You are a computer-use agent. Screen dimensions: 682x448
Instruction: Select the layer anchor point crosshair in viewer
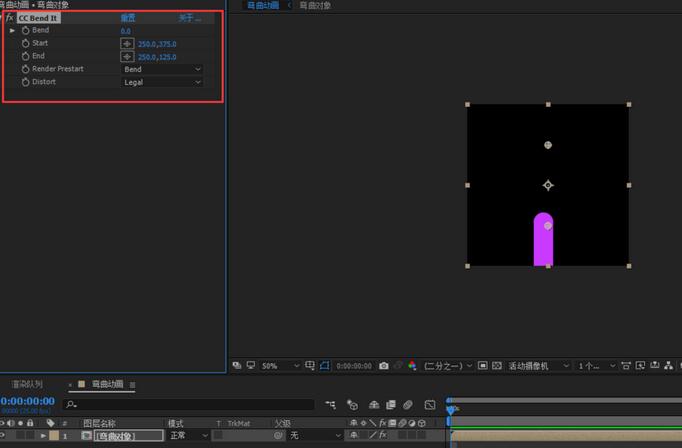[x=548, y=185]
